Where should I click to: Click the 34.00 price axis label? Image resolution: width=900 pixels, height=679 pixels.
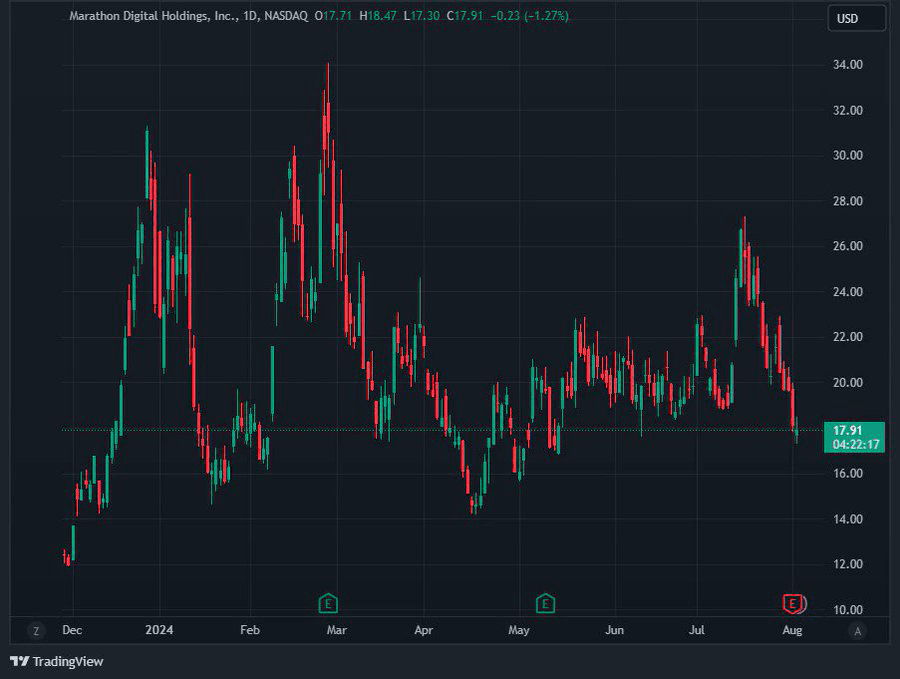click(x=848, y=65)
